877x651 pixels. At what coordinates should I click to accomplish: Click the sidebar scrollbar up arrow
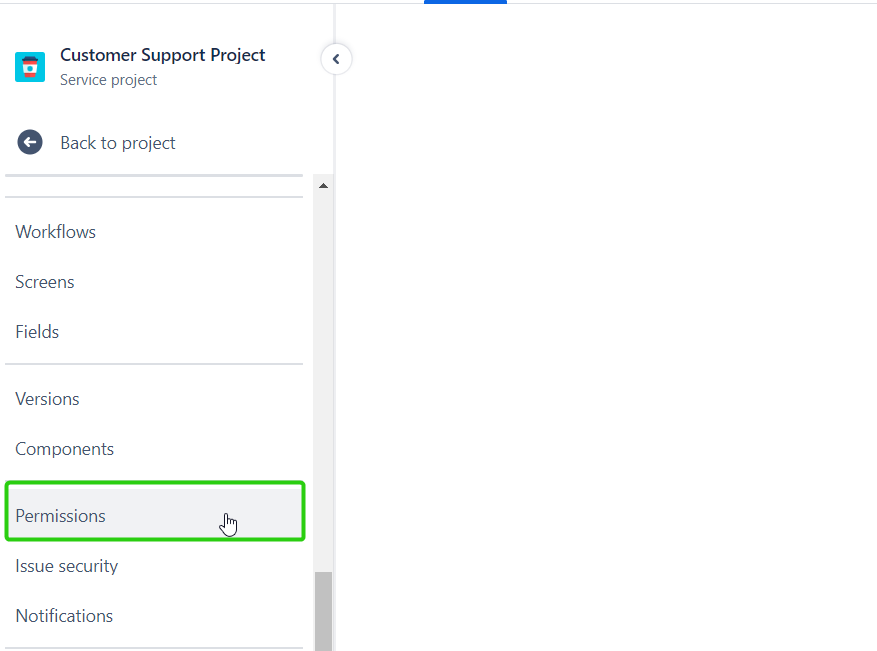[323, 185]
